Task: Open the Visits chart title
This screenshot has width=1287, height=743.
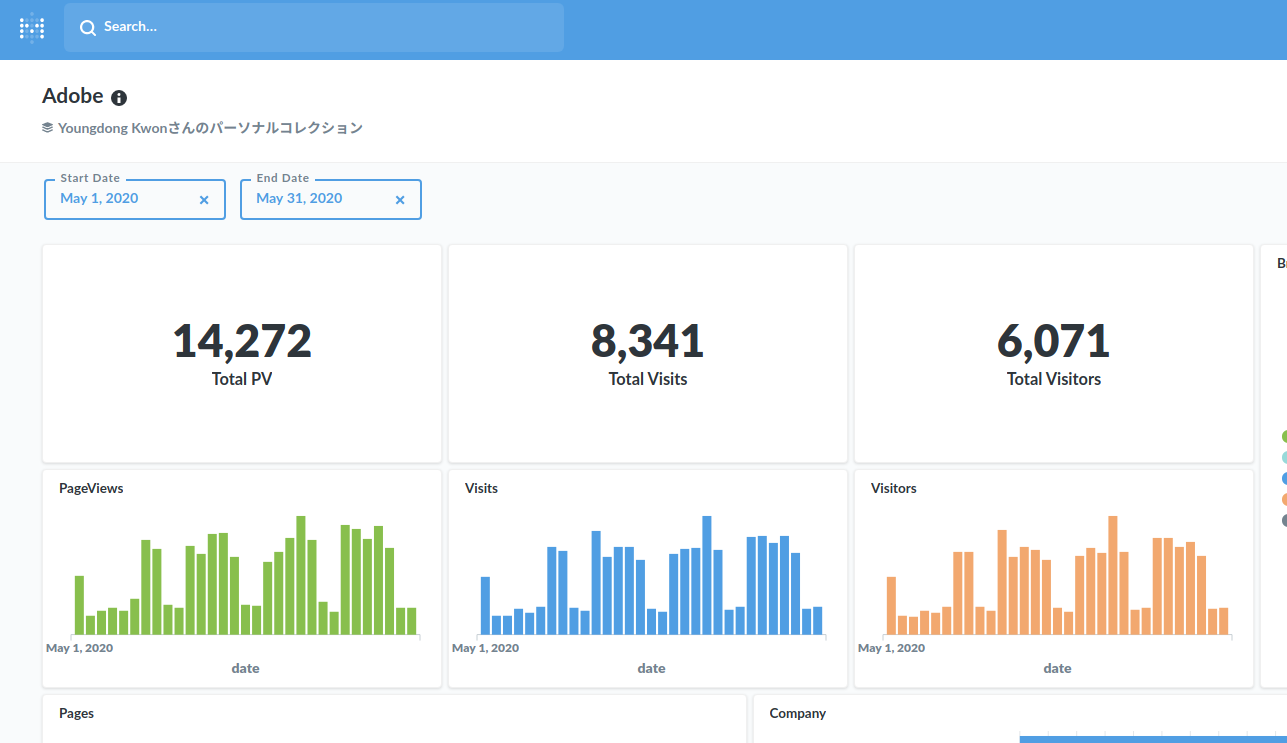Action: click(x=481, y=488)
